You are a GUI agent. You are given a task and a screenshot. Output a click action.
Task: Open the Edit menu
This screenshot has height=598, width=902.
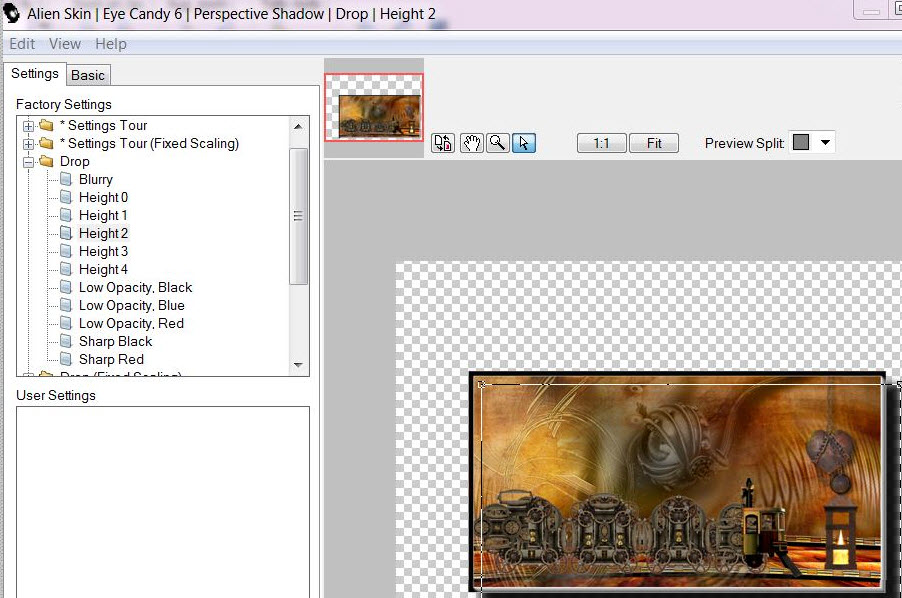point(22,44)
